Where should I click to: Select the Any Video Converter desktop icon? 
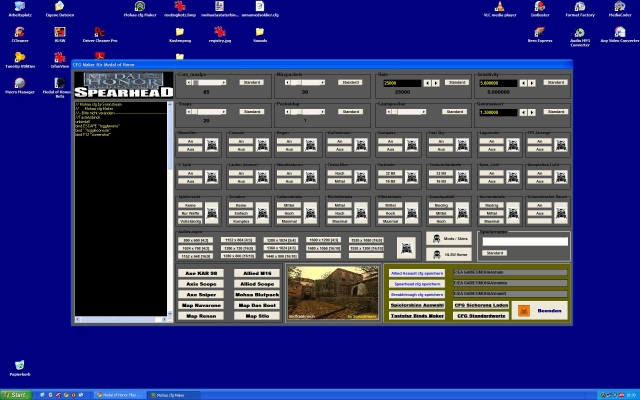tap(620, 35)
